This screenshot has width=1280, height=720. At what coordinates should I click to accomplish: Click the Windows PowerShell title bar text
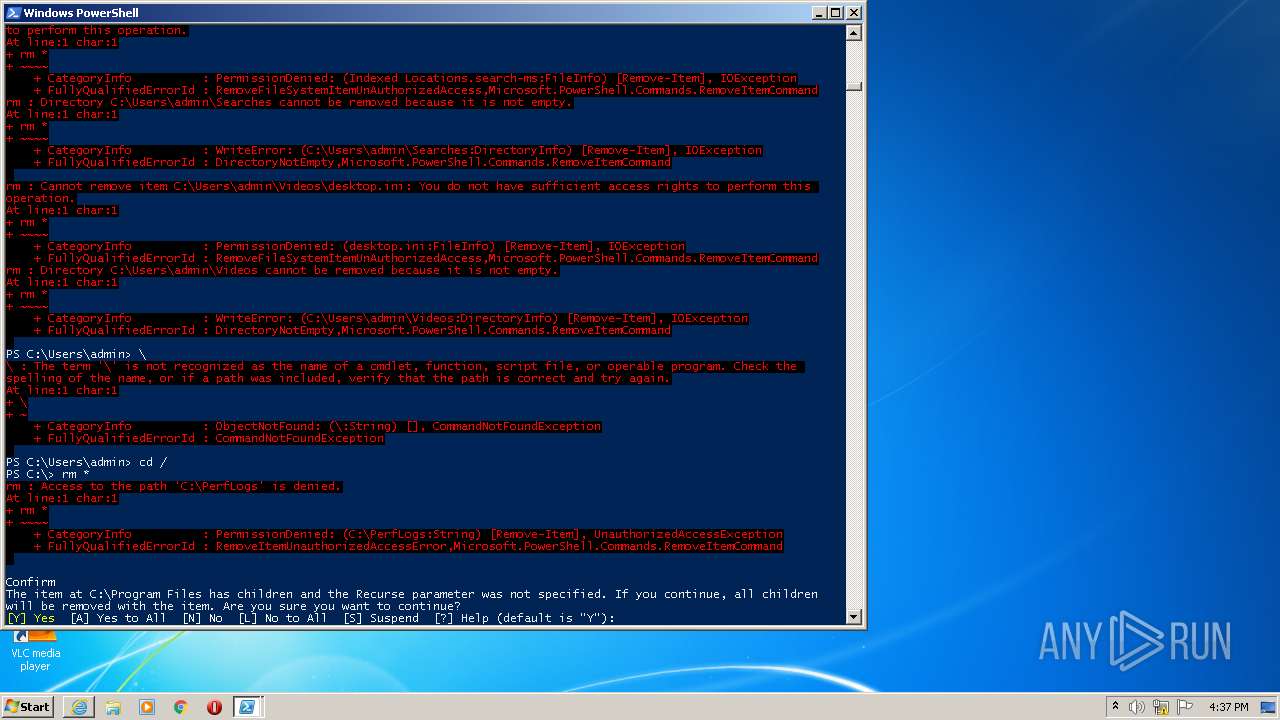(81, 13)
